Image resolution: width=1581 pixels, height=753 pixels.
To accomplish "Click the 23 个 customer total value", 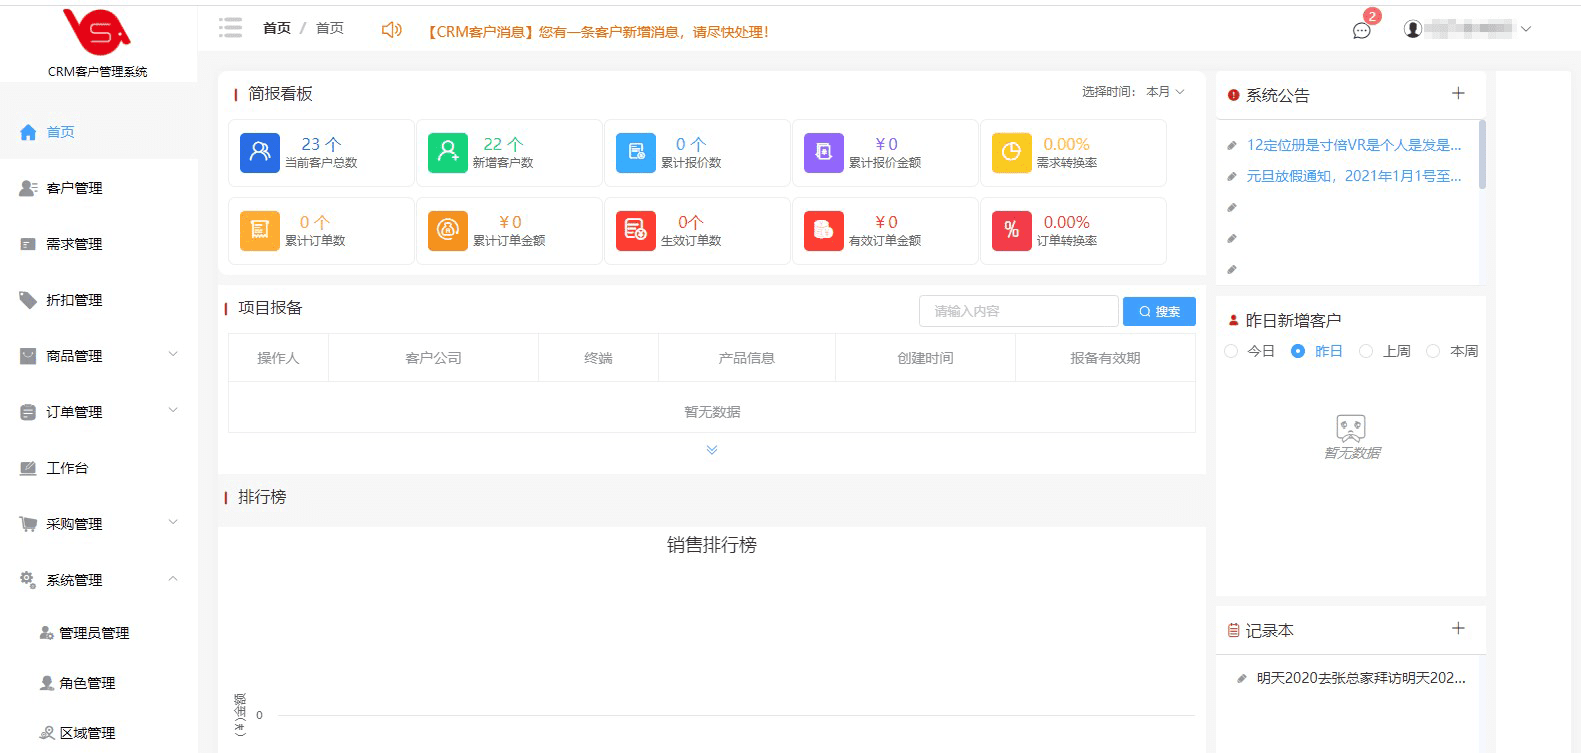I will coord(321,144).
